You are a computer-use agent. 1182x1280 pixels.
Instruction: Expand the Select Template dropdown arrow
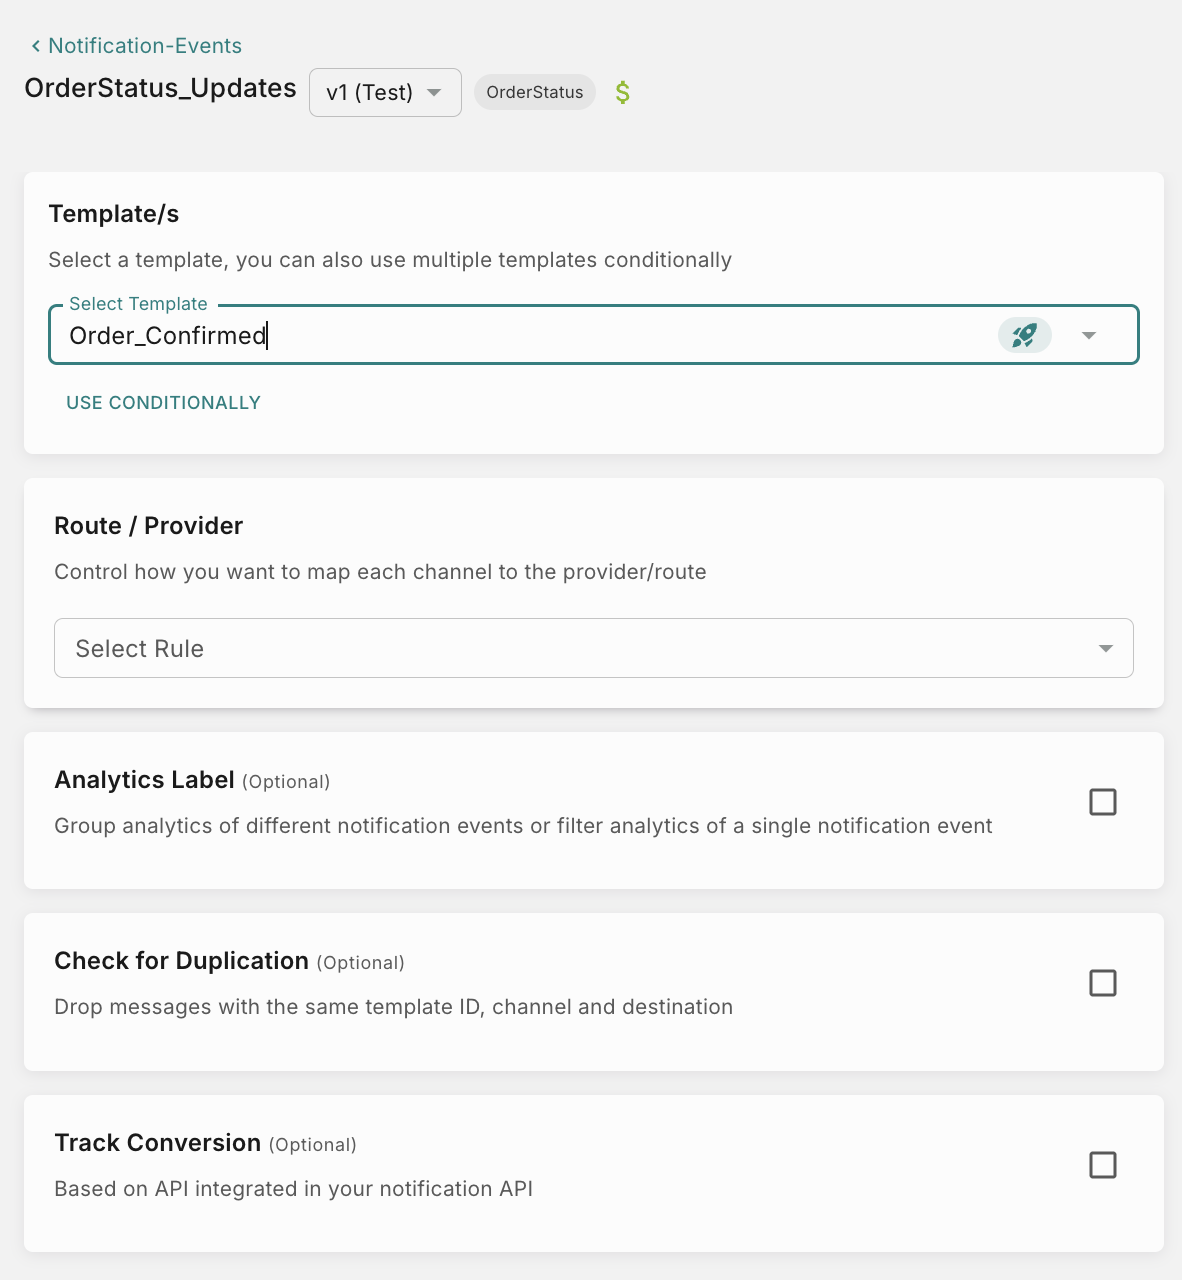pyautogui.click(x=1089, y=335)
